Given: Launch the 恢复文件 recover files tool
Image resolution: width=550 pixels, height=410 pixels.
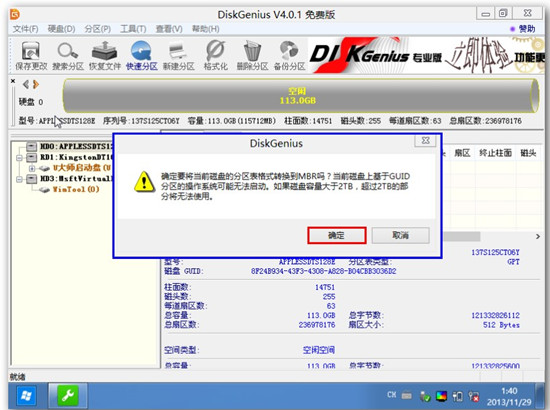Looking at the screenshot, I should (x=105, y=55).
